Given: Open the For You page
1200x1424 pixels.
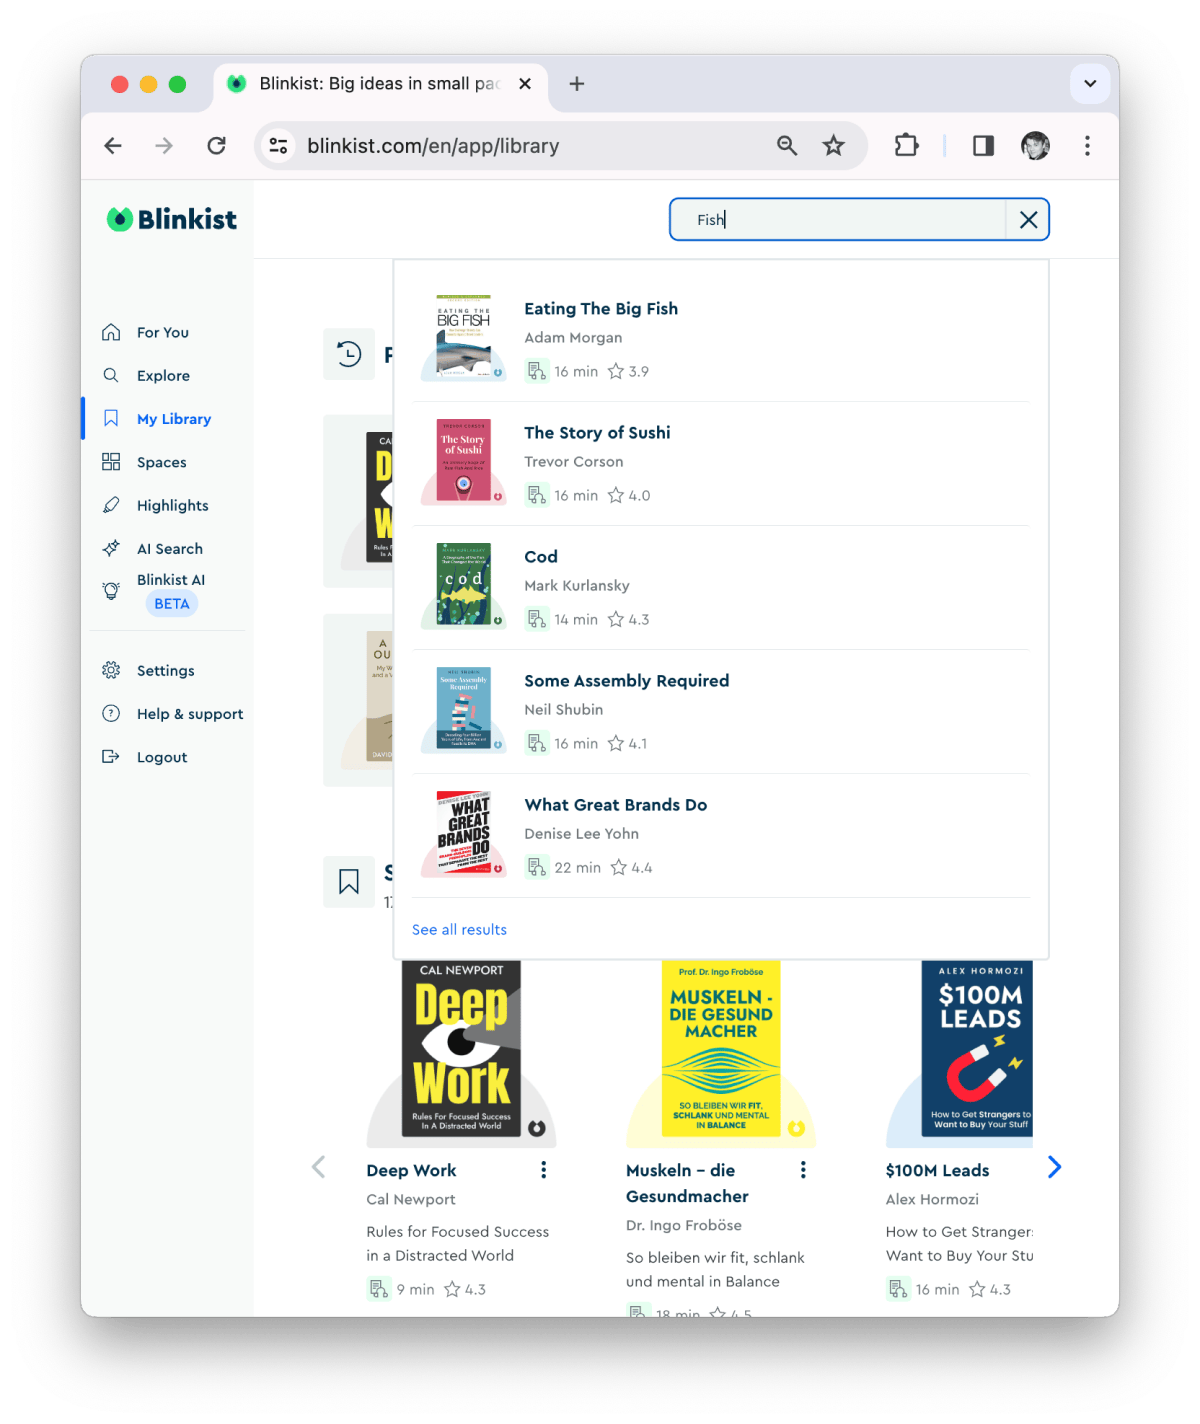Looking at the screenshot, I should pyautogui.click(x=162, y=332).
